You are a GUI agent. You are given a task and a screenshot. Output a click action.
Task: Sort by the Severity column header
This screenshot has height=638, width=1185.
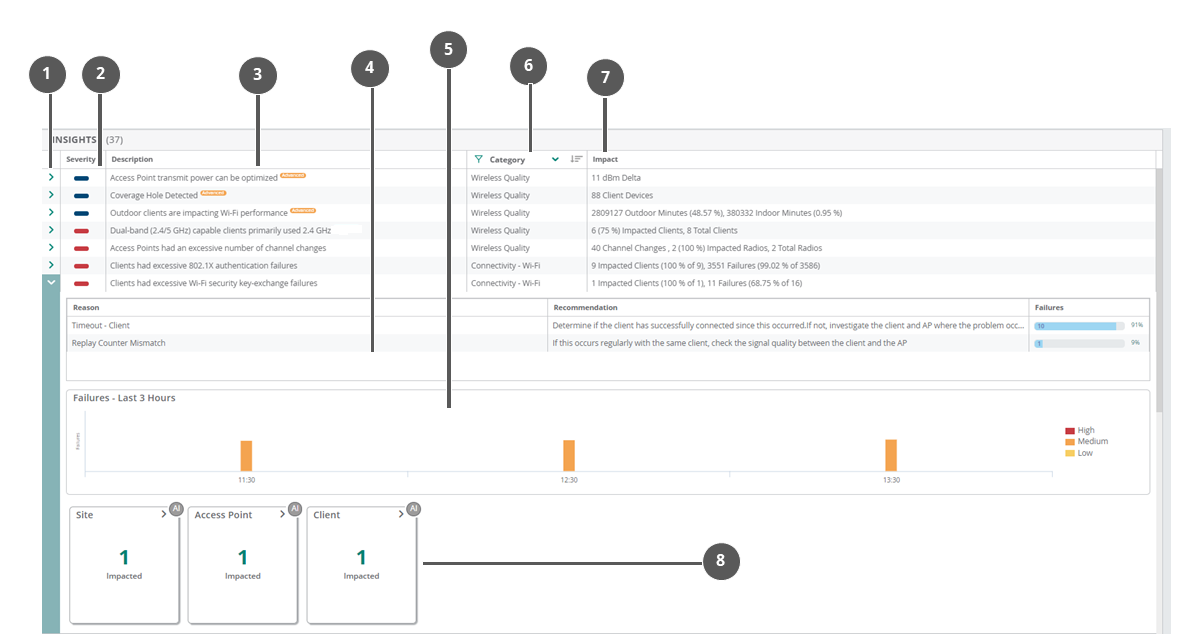tap(81, 160)
